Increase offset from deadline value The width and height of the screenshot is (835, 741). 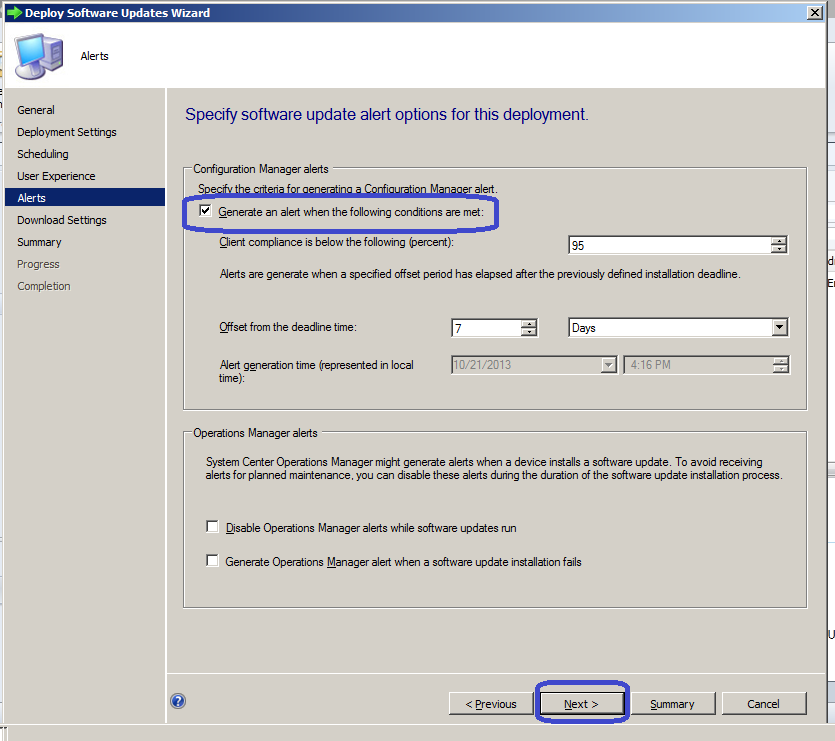click(x=528, y=323)
